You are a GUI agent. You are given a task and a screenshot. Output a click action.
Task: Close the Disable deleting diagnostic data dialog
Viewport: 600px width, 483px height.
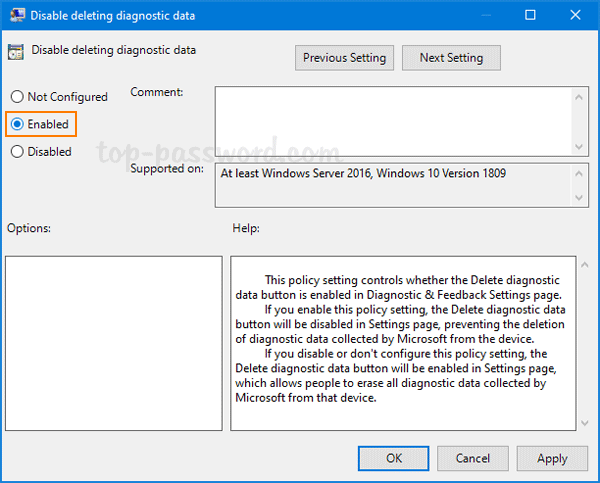coord(575,15)
